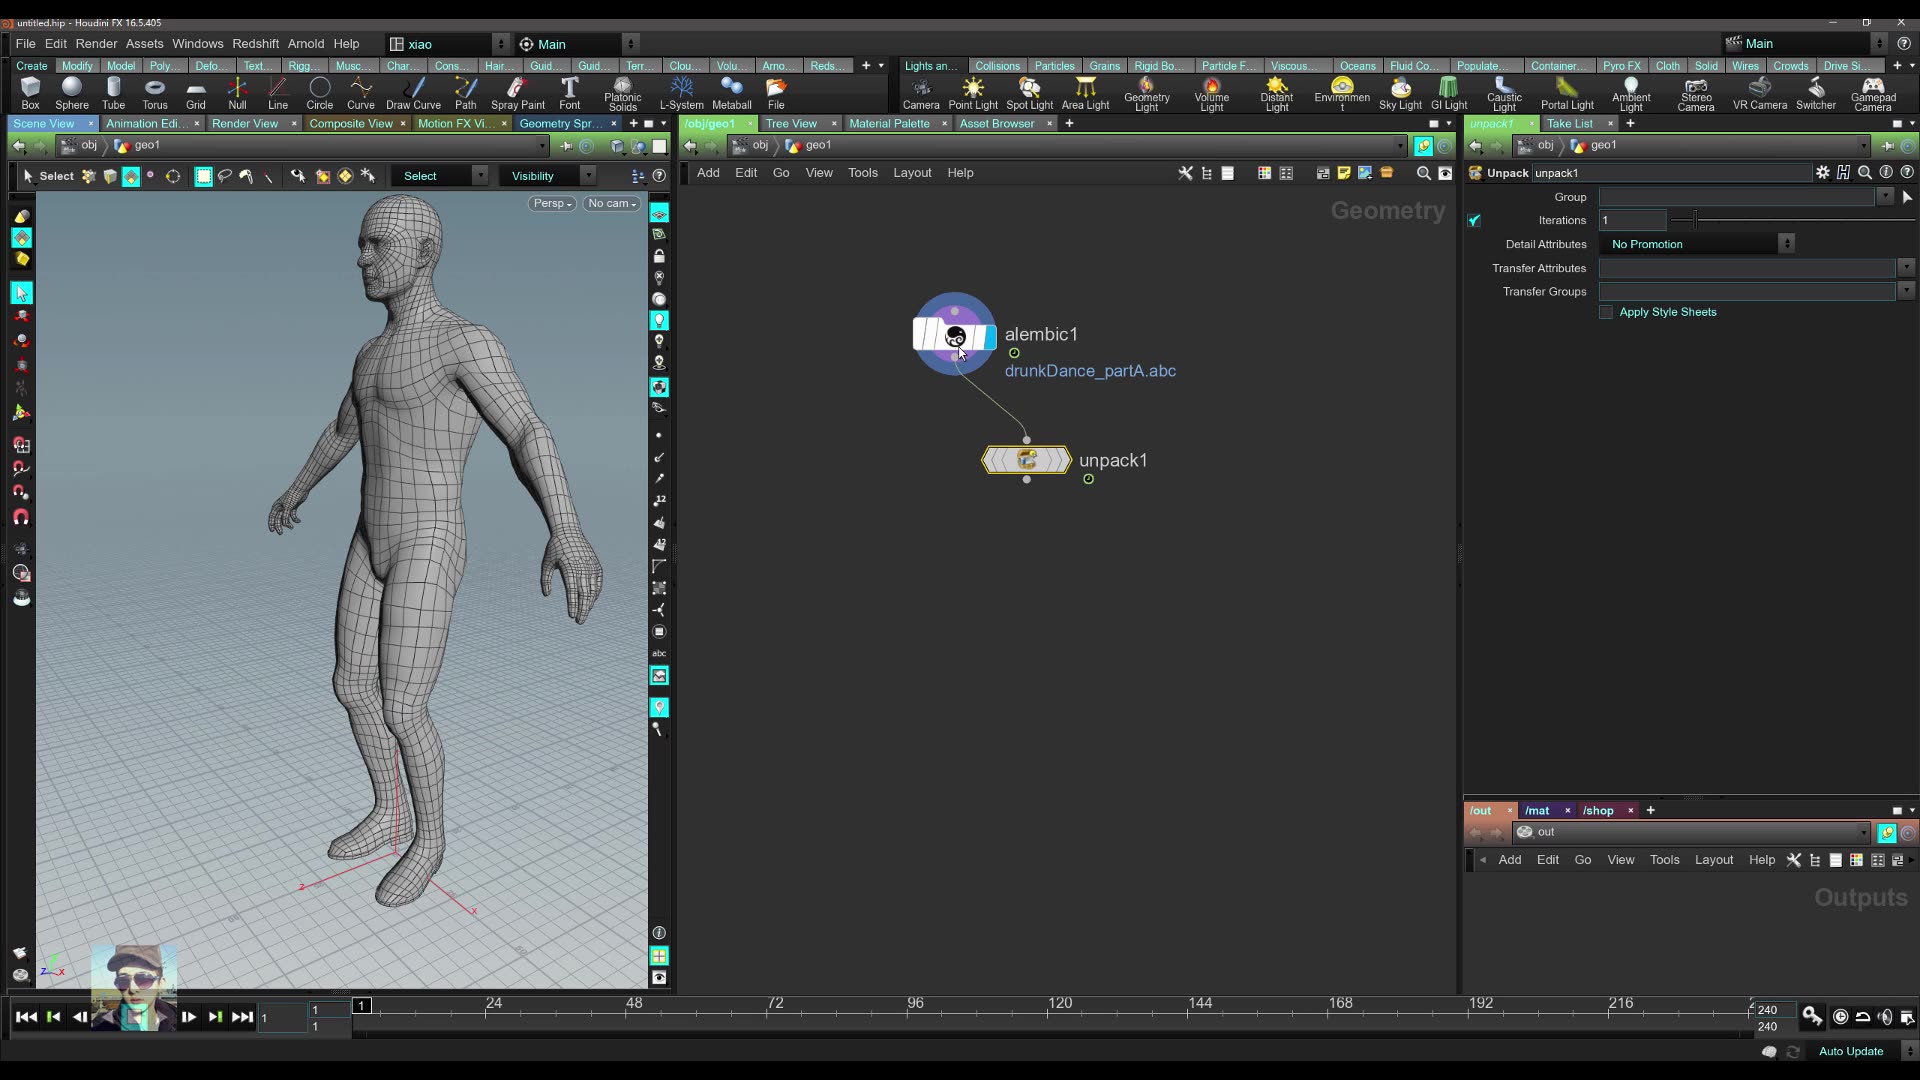Open network editor Layout menu

[x=911, y=173]
